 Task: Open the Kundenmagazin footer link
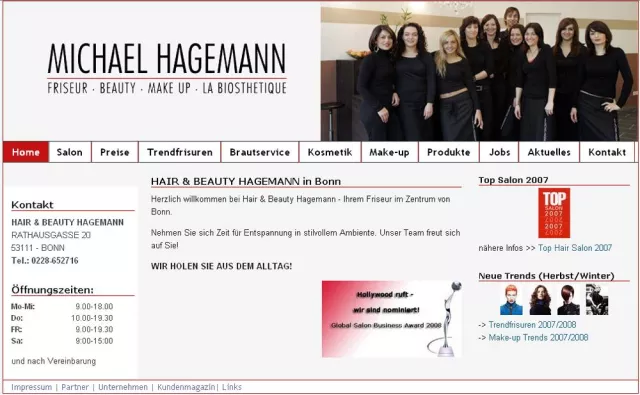(186, 387)
